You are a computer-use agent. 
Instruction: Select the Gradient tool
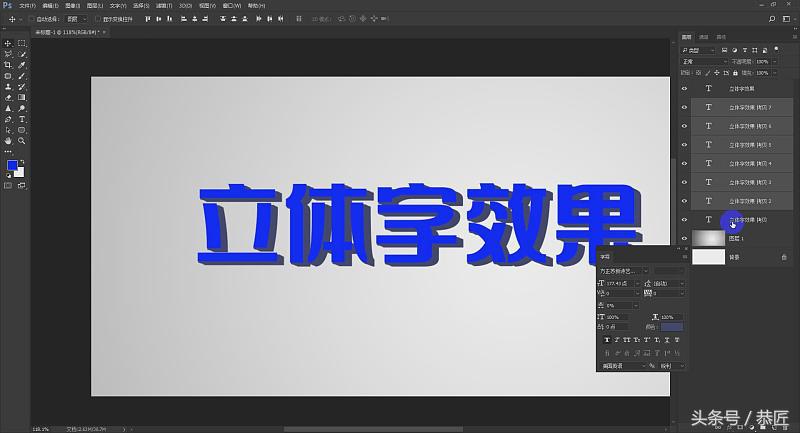(22, 97)
